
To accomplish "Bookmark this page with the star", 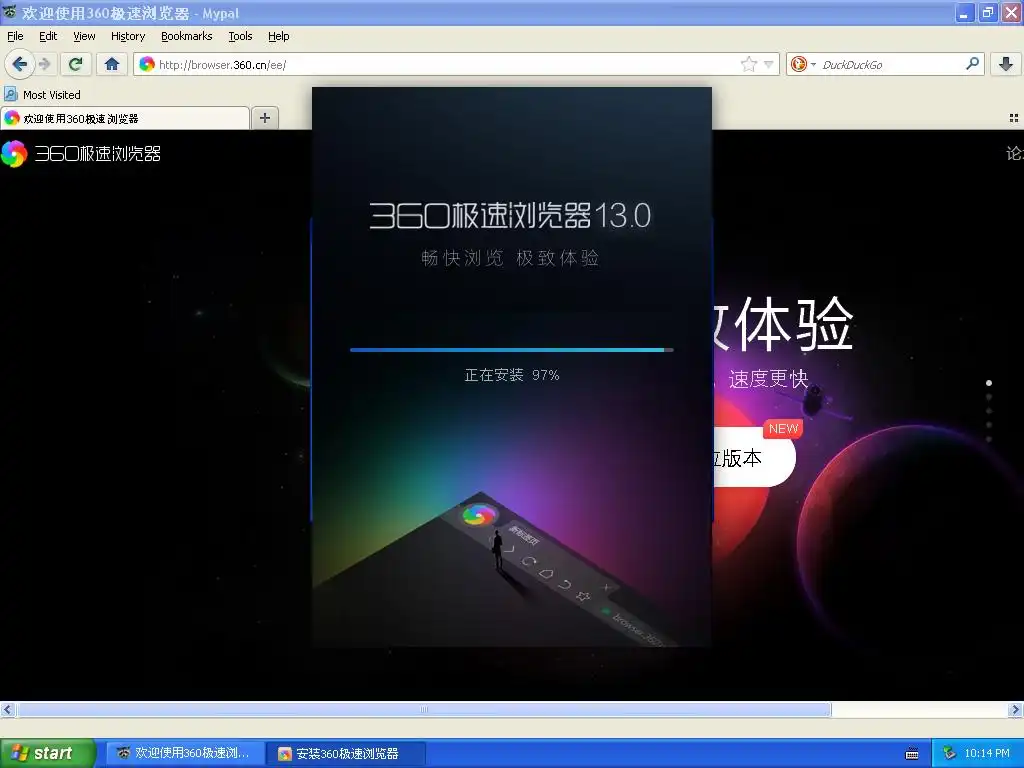I will point(748,64).
